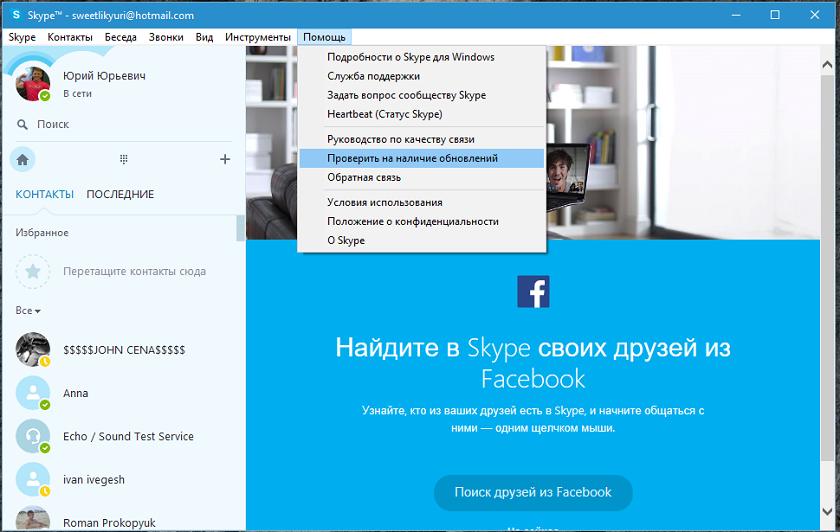Image resolution: width=840 pixels, height=532 pixels.
Task: Click the Facebook logo icon
Action: click(x=533, y=291)
